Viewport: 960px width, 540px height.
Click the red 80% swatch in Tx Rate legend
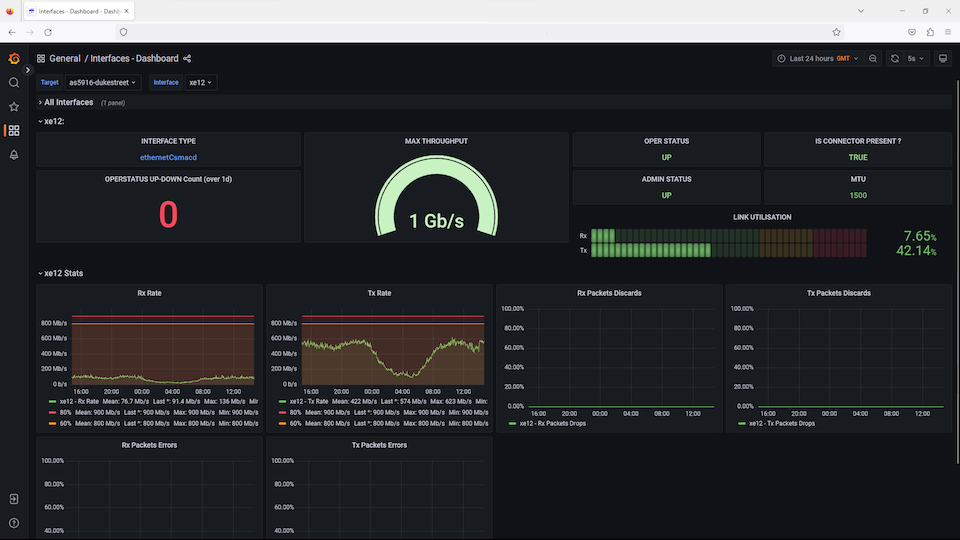tap(282, 413)
